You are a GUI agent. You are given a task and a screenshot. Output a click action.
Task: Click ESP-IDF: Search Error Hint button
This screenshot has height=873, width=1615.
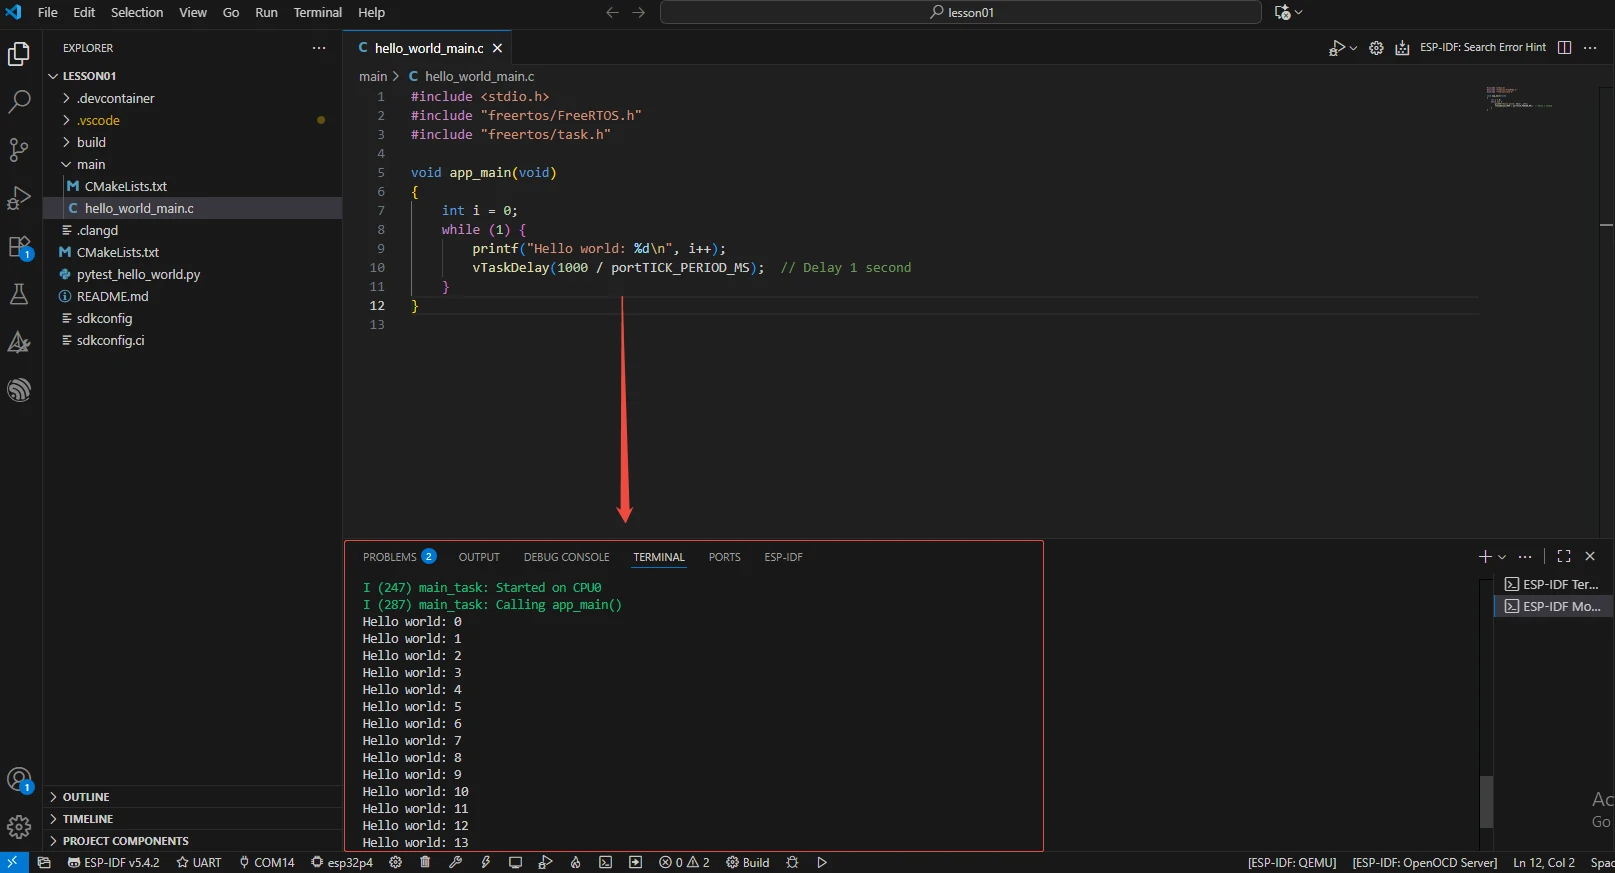coord(1482,48)
